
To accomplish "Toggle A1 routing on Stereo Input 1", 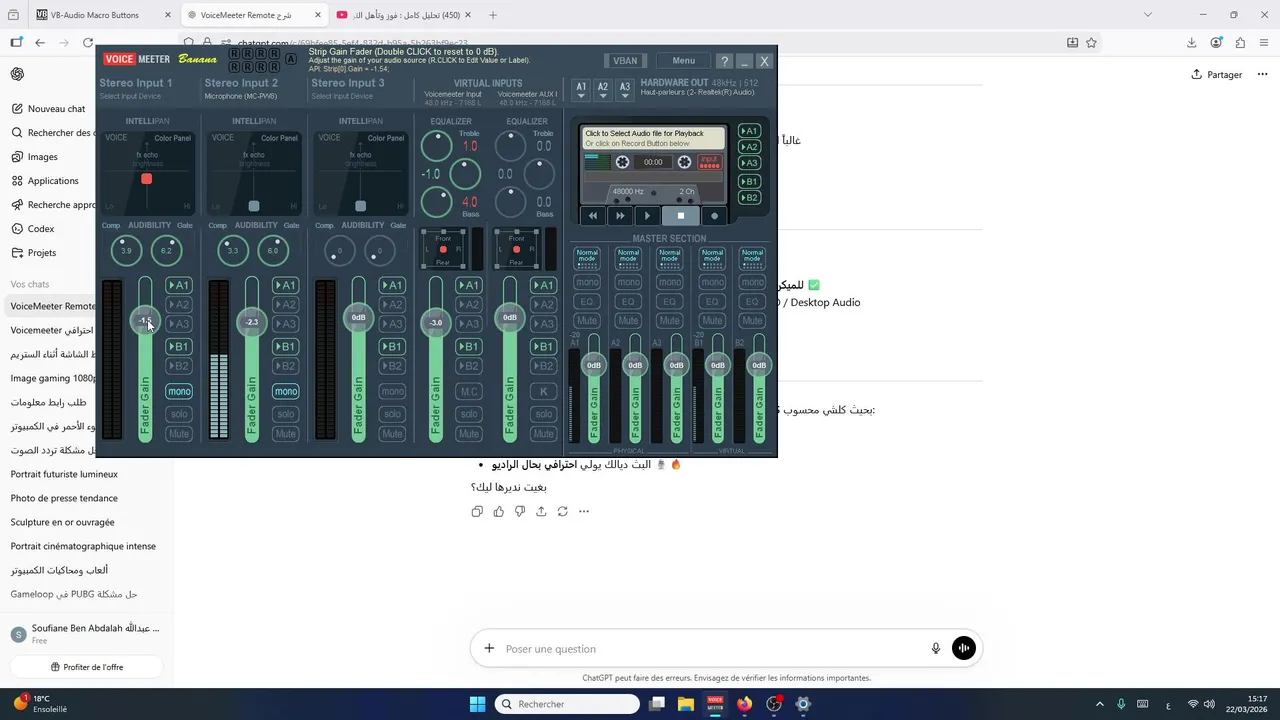I will click(179, 285).
